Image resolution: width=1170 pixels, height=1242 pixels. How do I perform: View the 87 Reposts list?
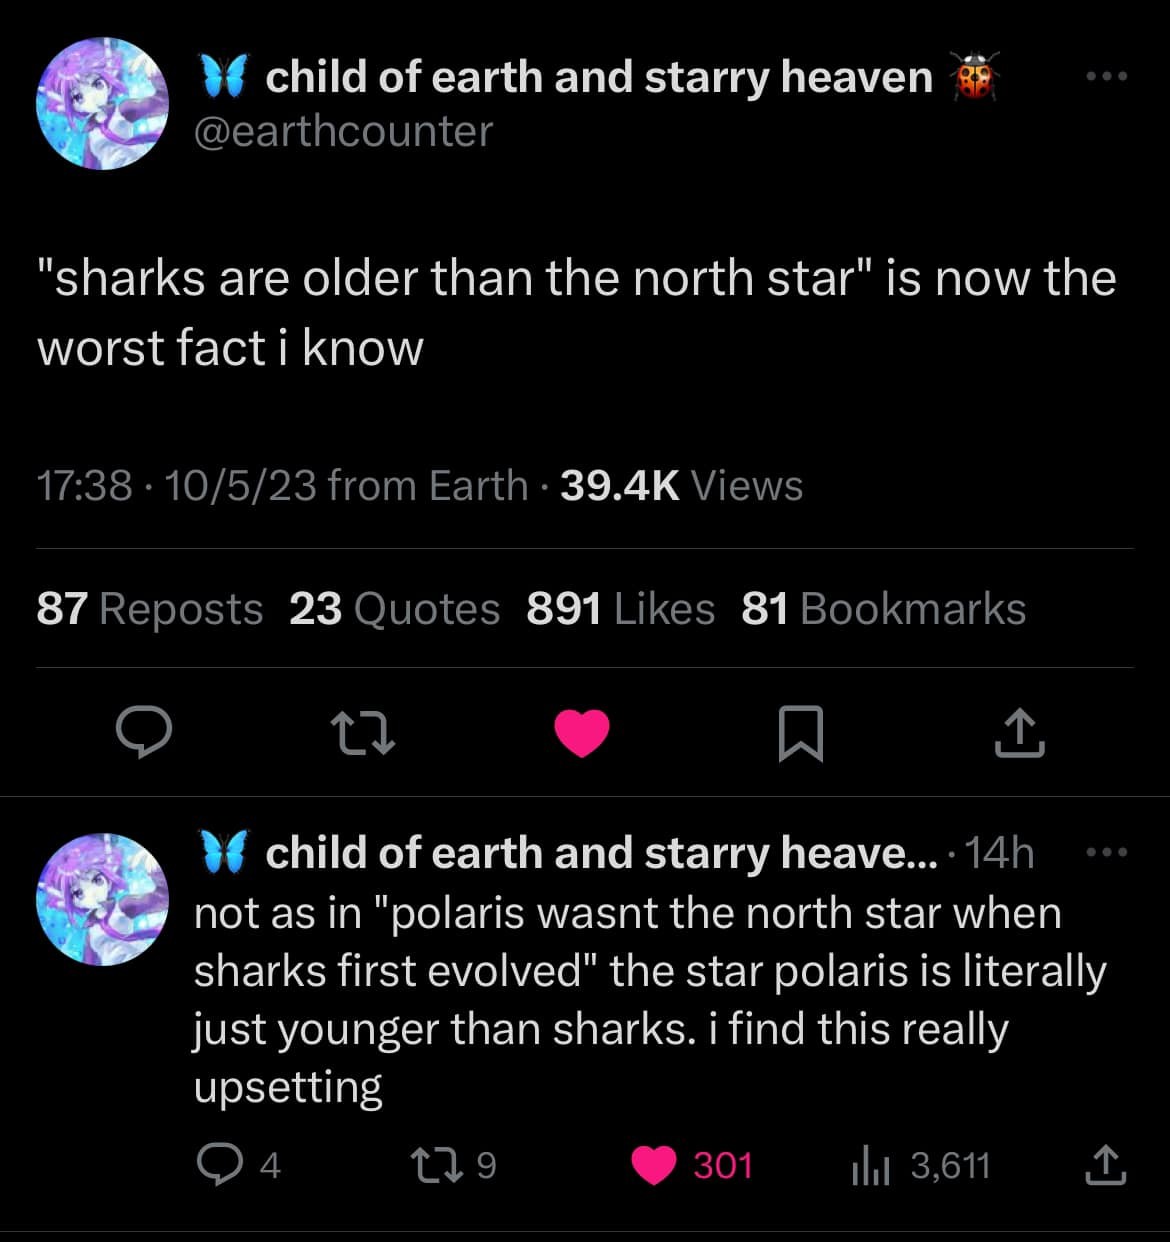pyautogui.click(x=150, y=609)
